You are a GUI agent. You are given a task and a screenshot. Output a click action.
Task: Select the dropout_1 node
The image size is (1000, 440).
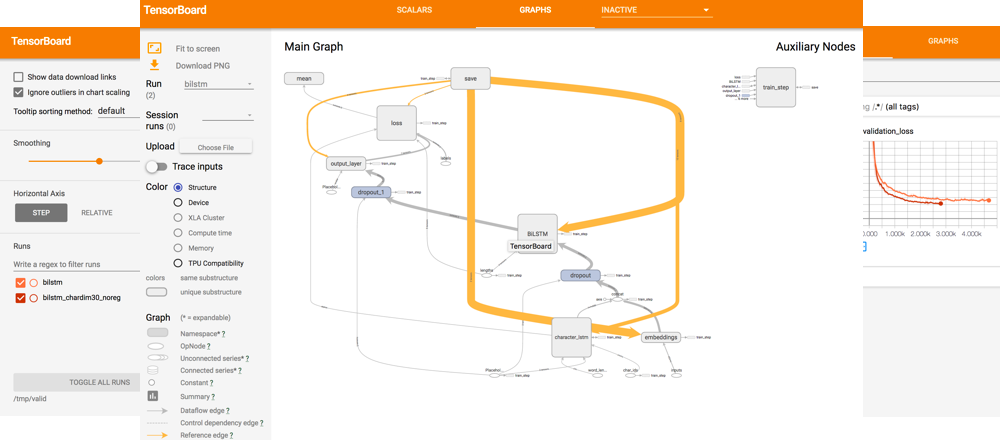click(371, 191)
